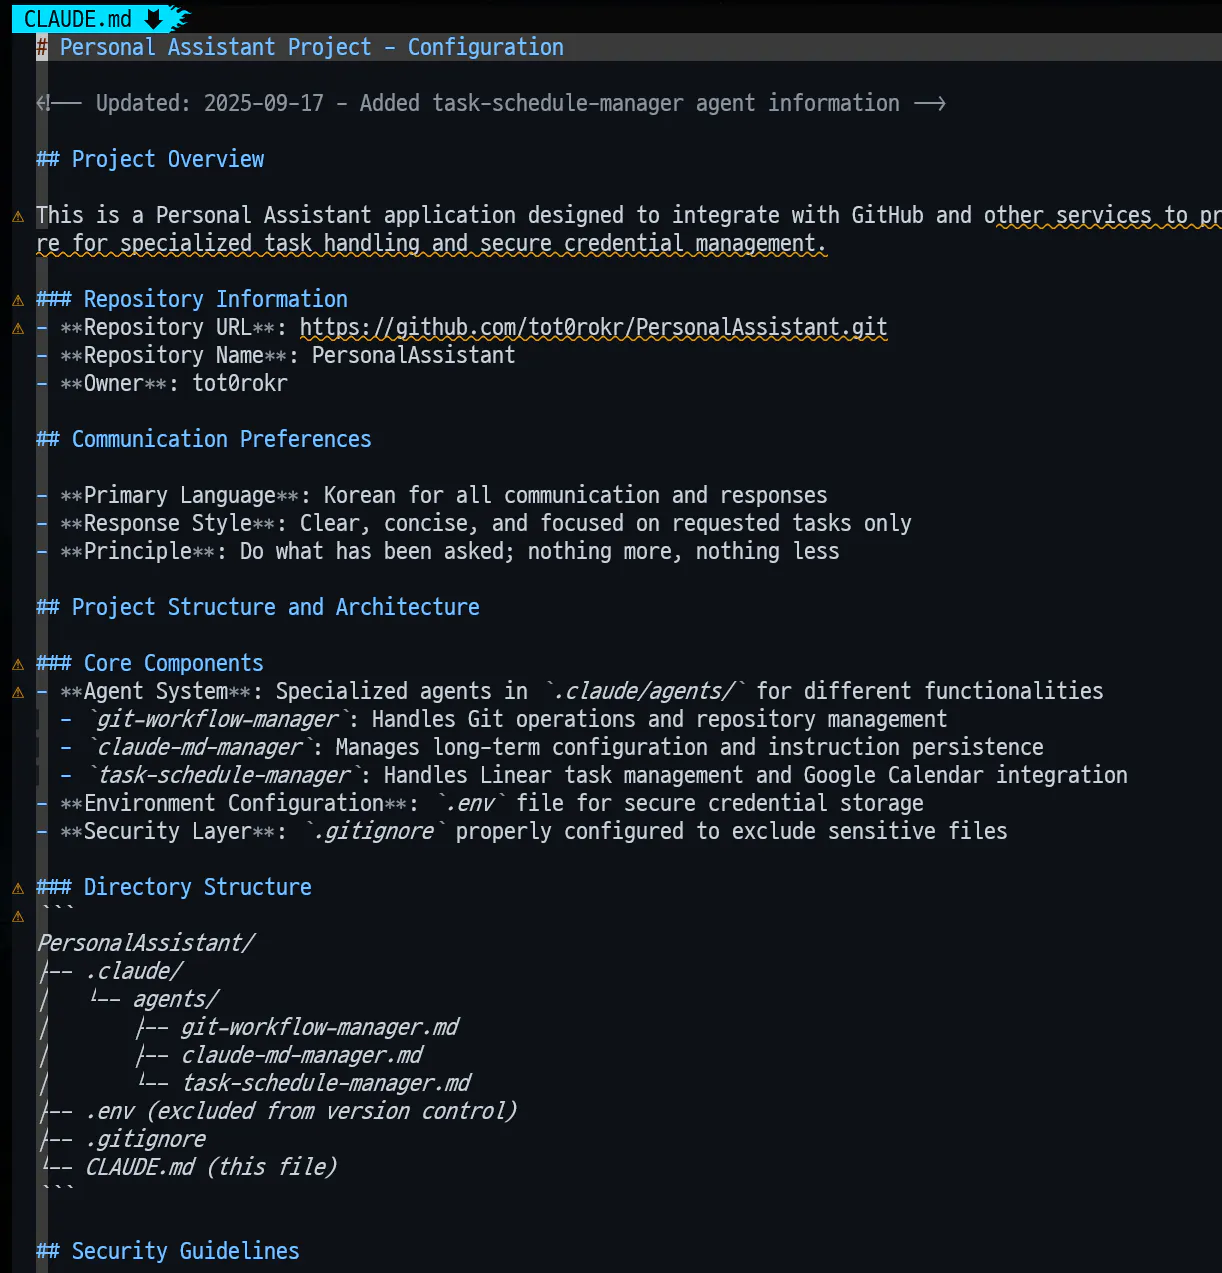
Task: Switch to the CLAUDE.md buffer tab
Action: tap(78, 19)
